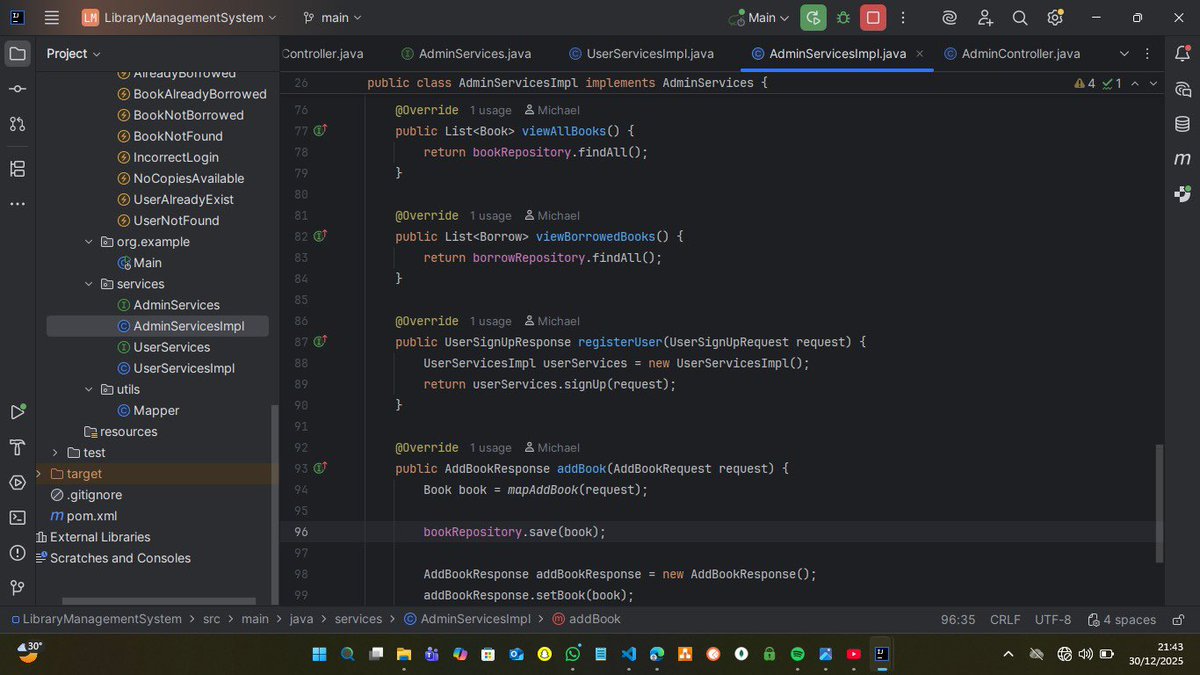Open Windows Start menu
Screen dimensions: 1200x675
[x=319, y=654]
